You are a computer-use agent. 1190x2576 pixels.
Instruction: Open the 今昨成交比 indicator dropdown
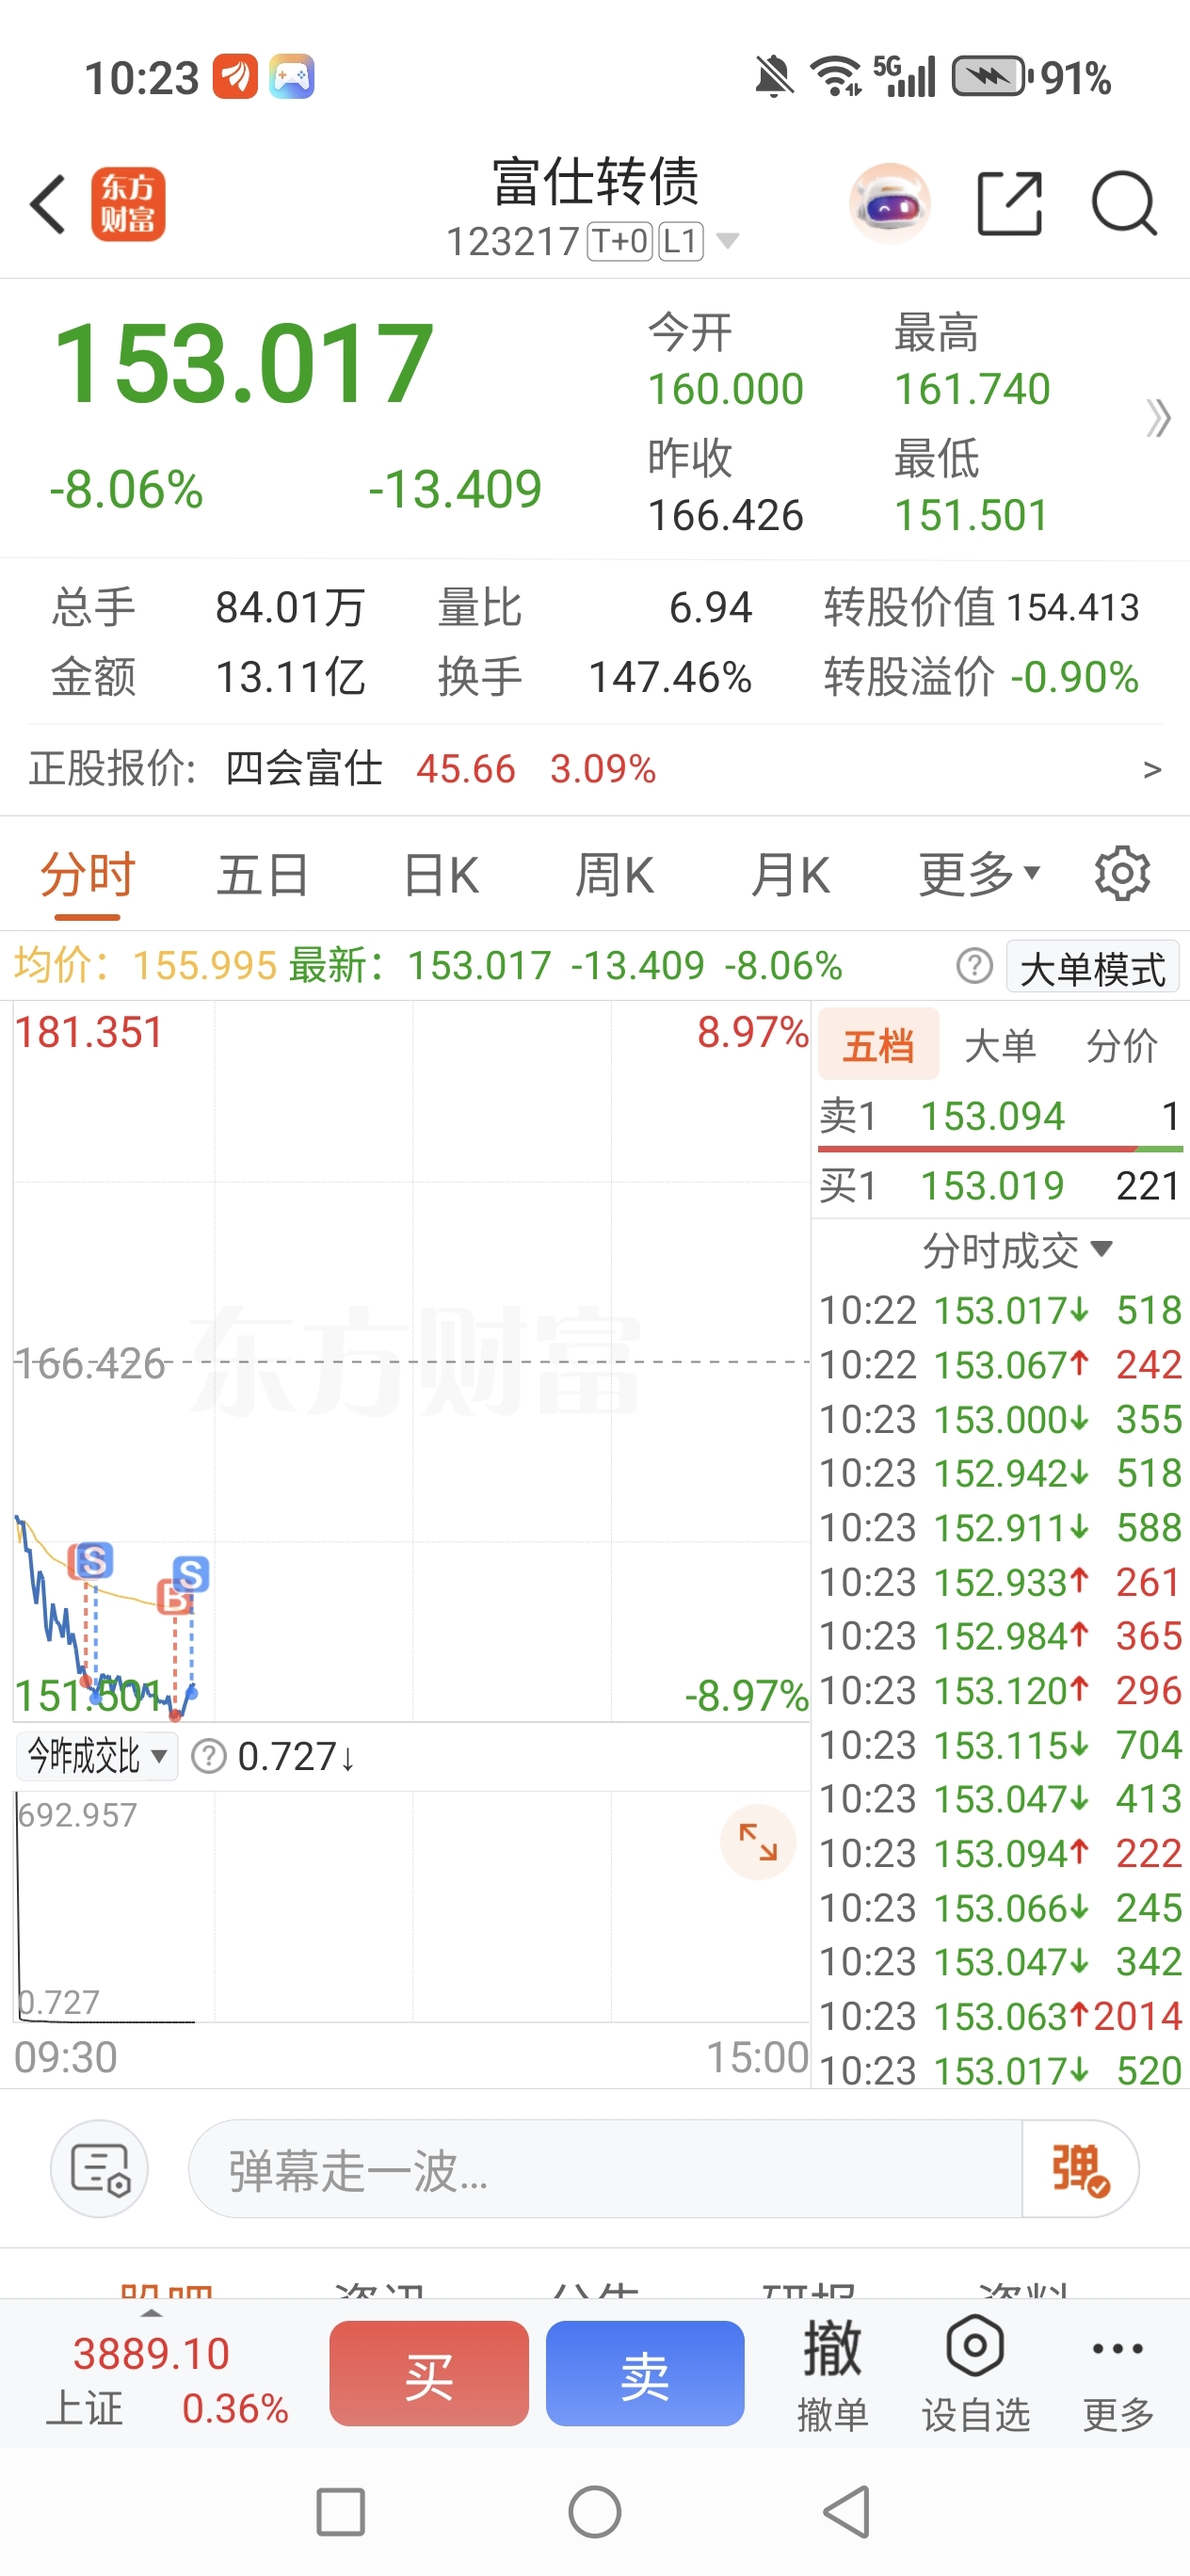point(97,1756)
